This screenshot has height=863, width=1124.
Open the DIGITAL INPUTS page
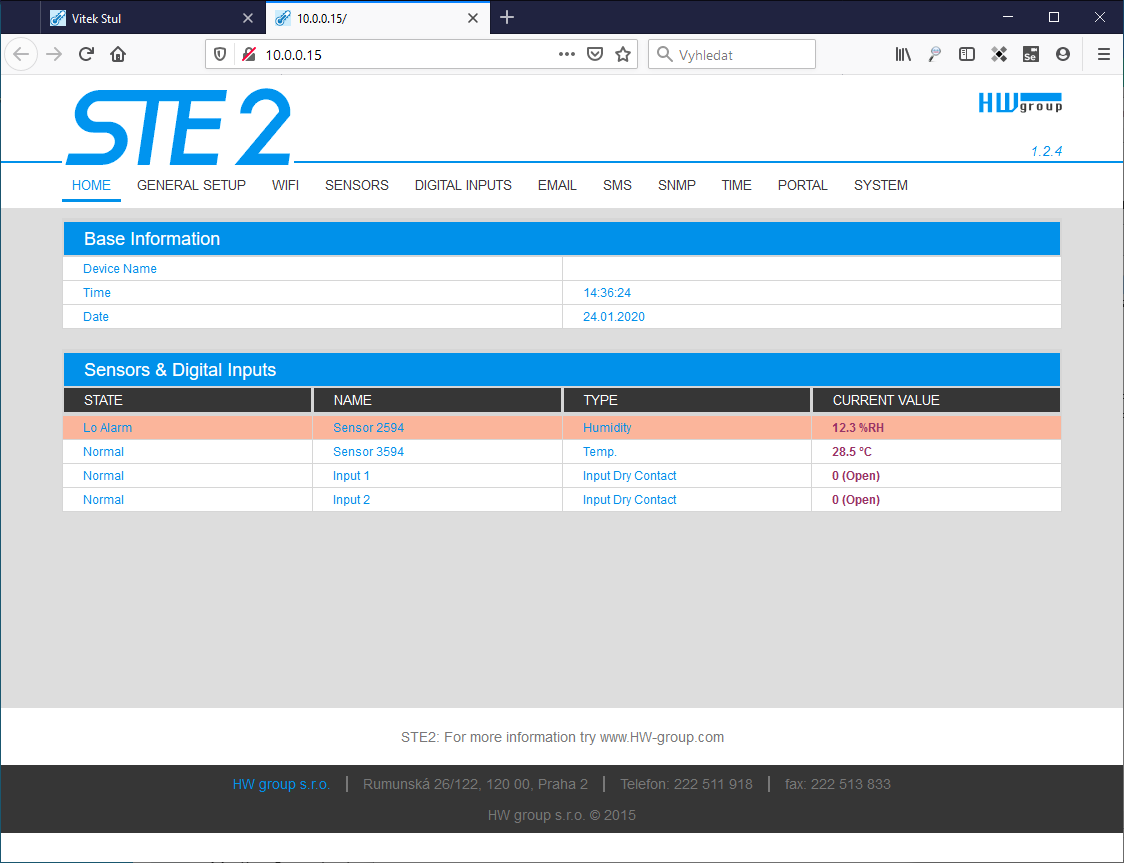(463, 186)
